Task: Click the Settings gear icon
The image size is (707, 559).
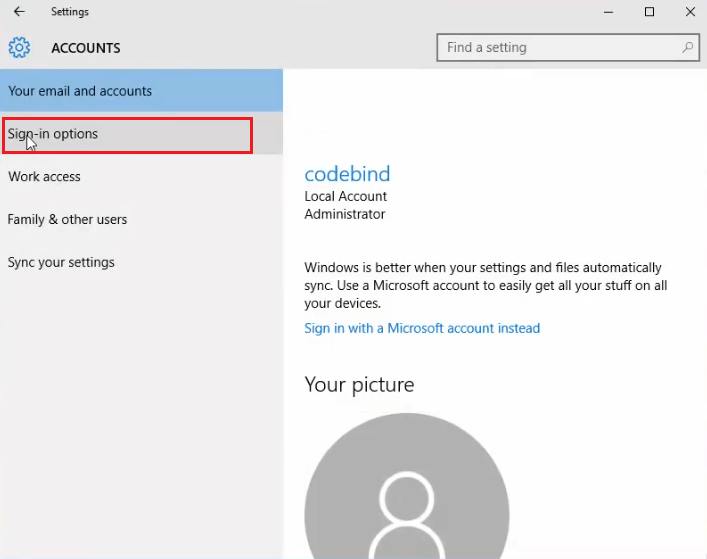Action: pos(19,47)
